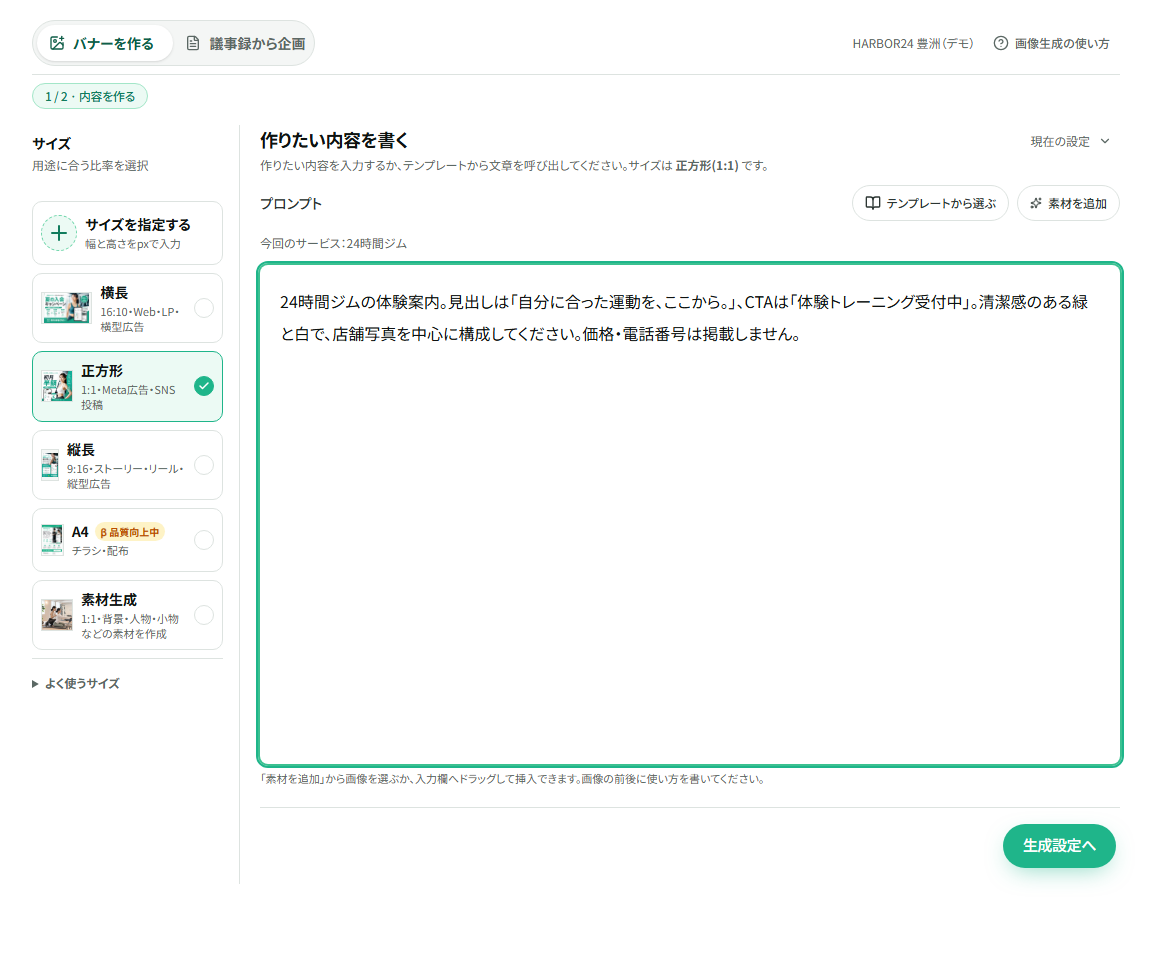Click the 正方形 size preview thumbnail
The height and width of the screenshot is (960, 1152).
[x=57, y=386]
